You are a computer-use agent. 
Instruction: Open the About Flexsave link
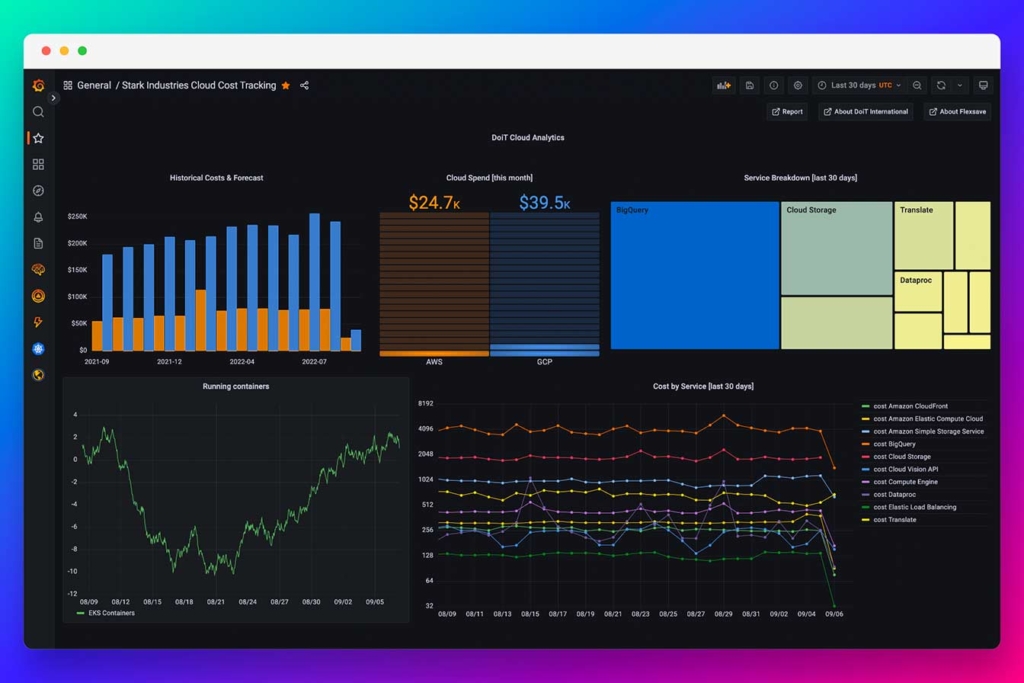coord(957,112)
